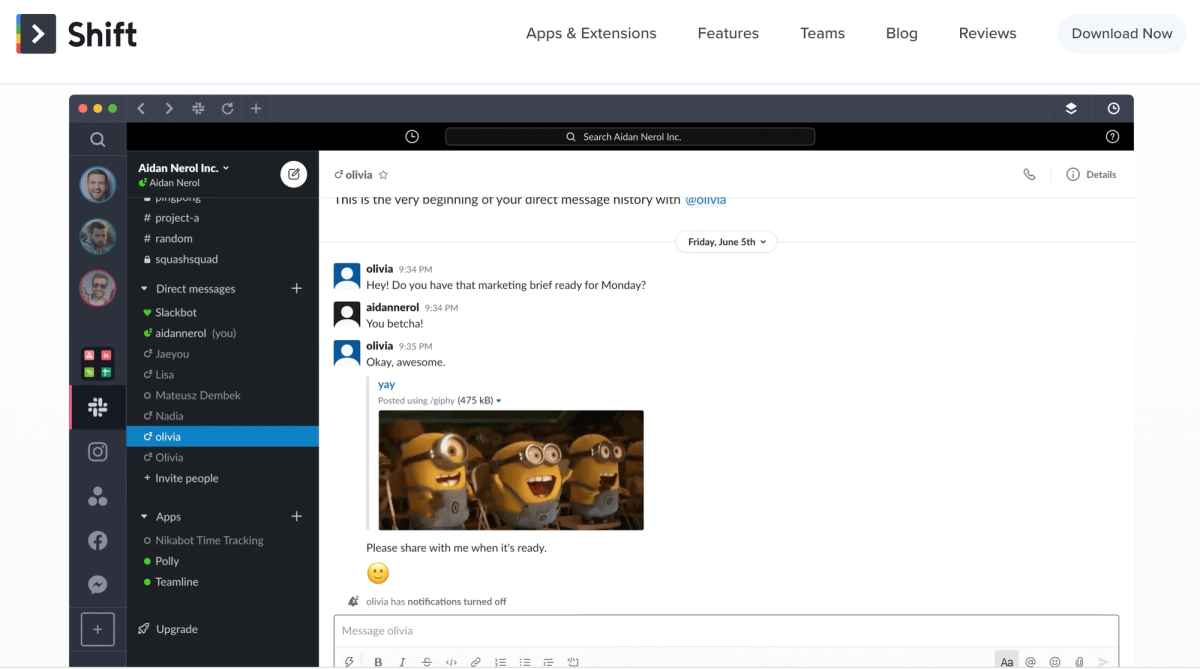Open the stacked layers icon at top right
Image resolution: width=1200 pixels, height=669 pixels.
click(1071, 108)
